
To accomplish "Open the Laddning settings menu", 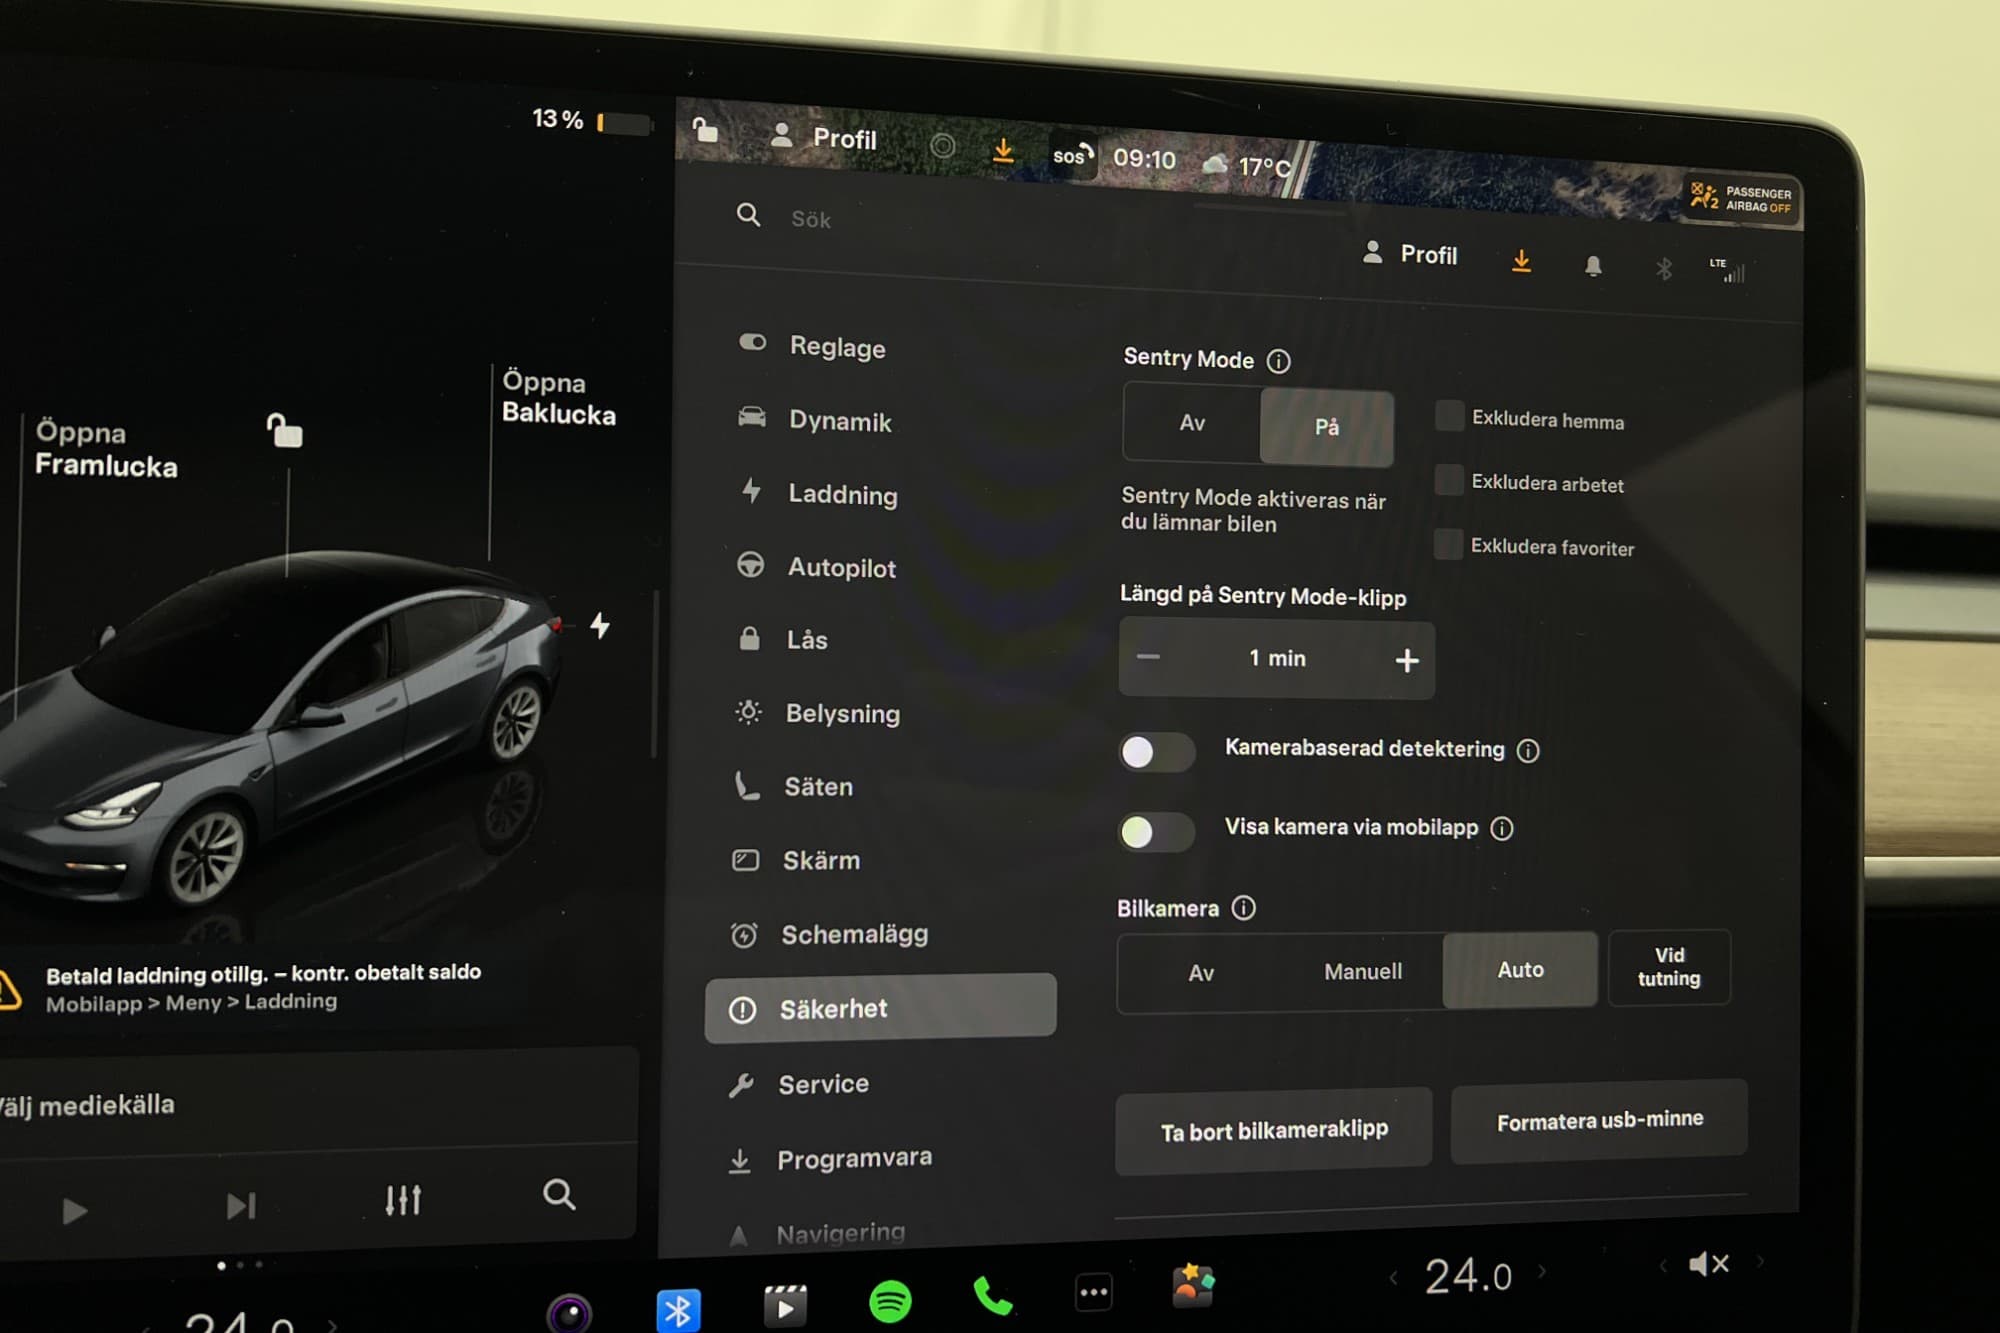I will pyautogui.click(x=842, y=495).
